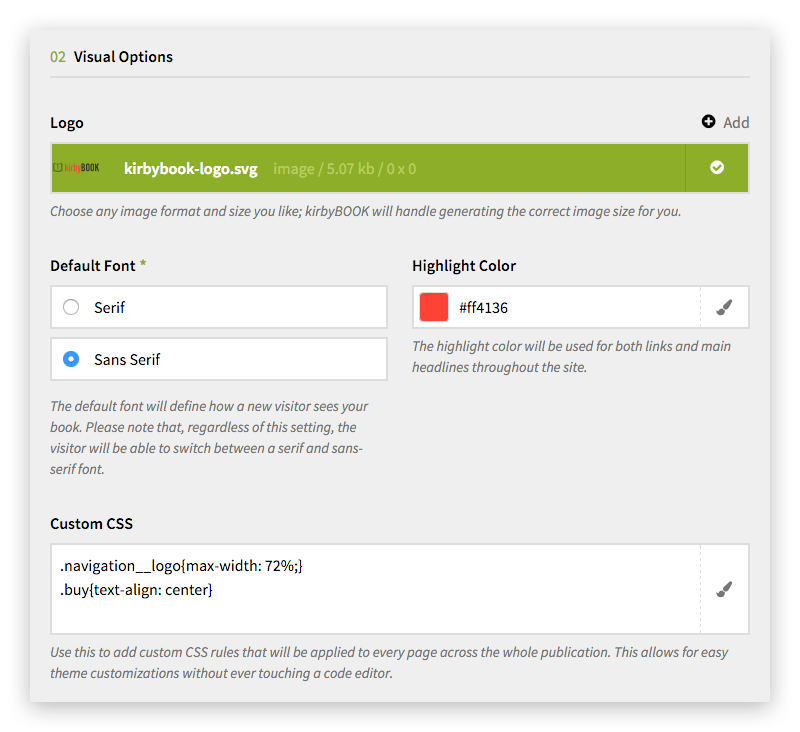Screen dimensions: 800x732
Task: Click the image file info text 5.07 kb
Action: tap(350, 169)
